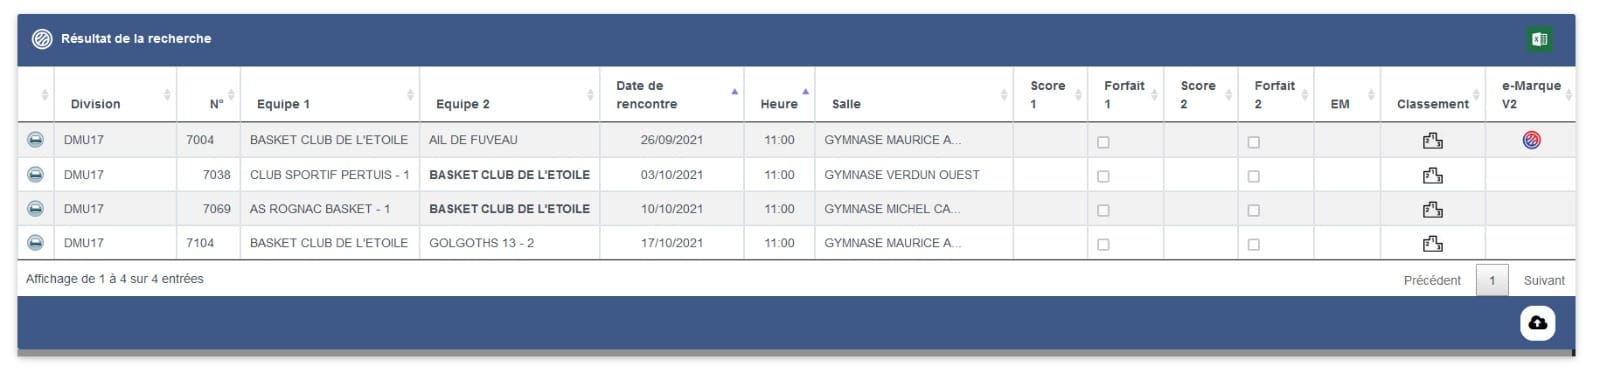The width and height of the screenshot is (1600, 380).
Task: Check Forfait 1 box for match 7004
Action: (1103, 142)
